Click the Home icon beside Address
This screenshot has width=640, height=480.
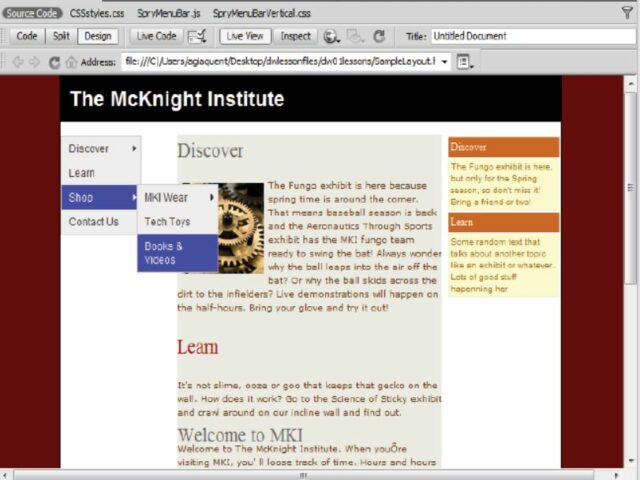click(71, 61)
